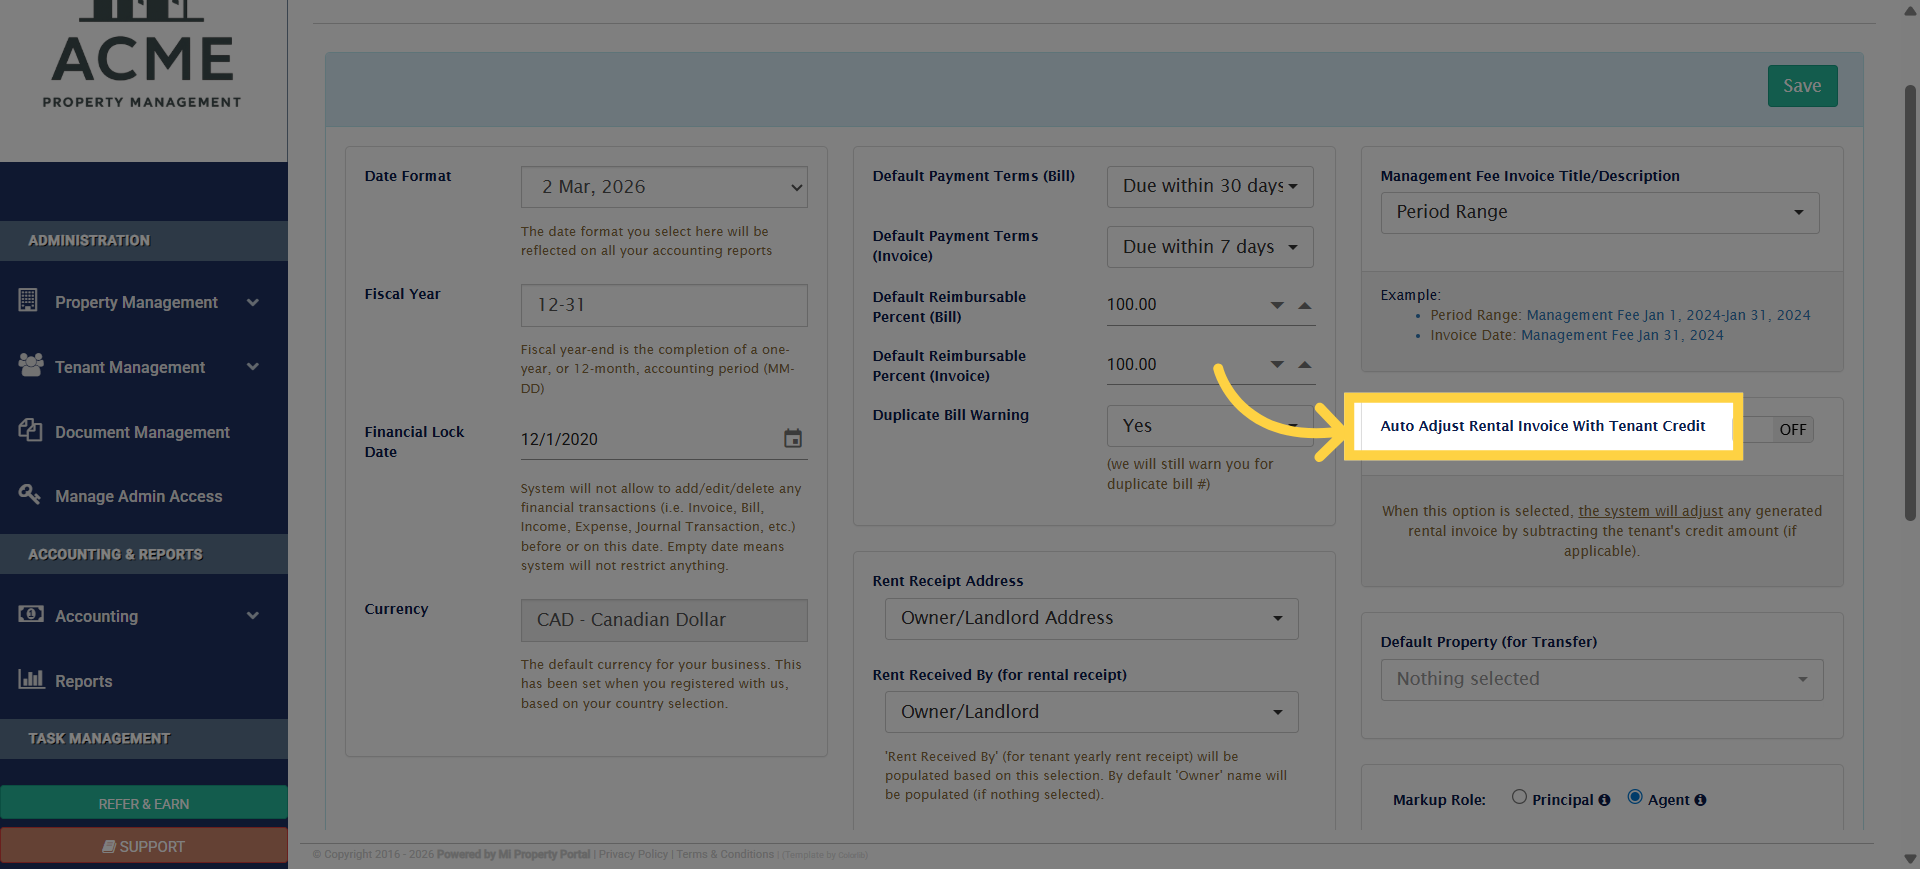Click the Tenant Management people icon

click(31, 365)
